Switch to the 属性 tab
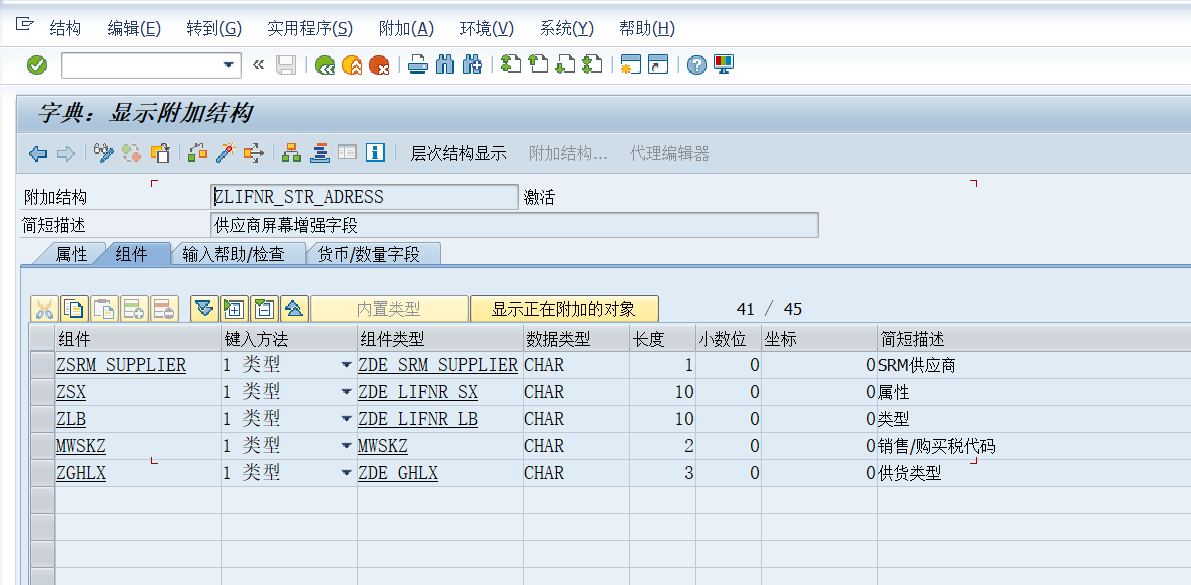The height and width of the screenshot is (585, 1191). coord(71,255)
